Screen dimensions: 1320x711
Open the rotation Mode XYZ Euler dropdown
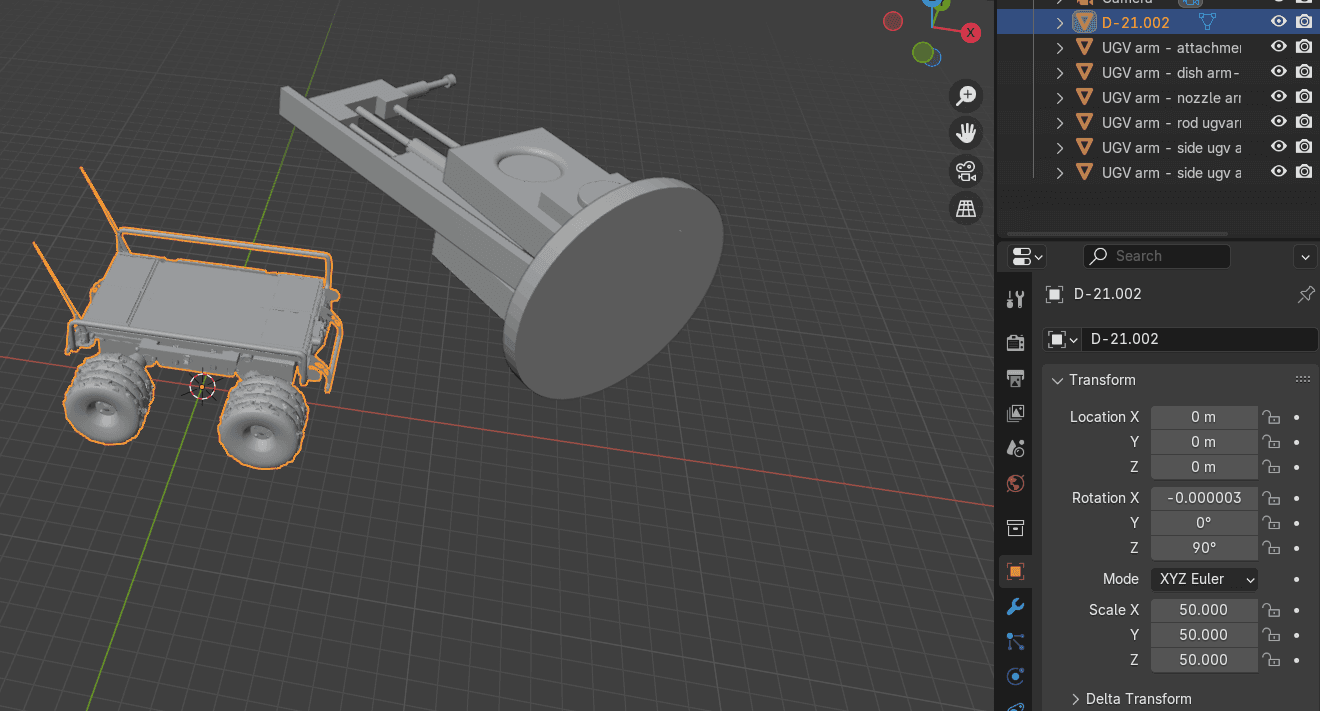coord(1204,579)
